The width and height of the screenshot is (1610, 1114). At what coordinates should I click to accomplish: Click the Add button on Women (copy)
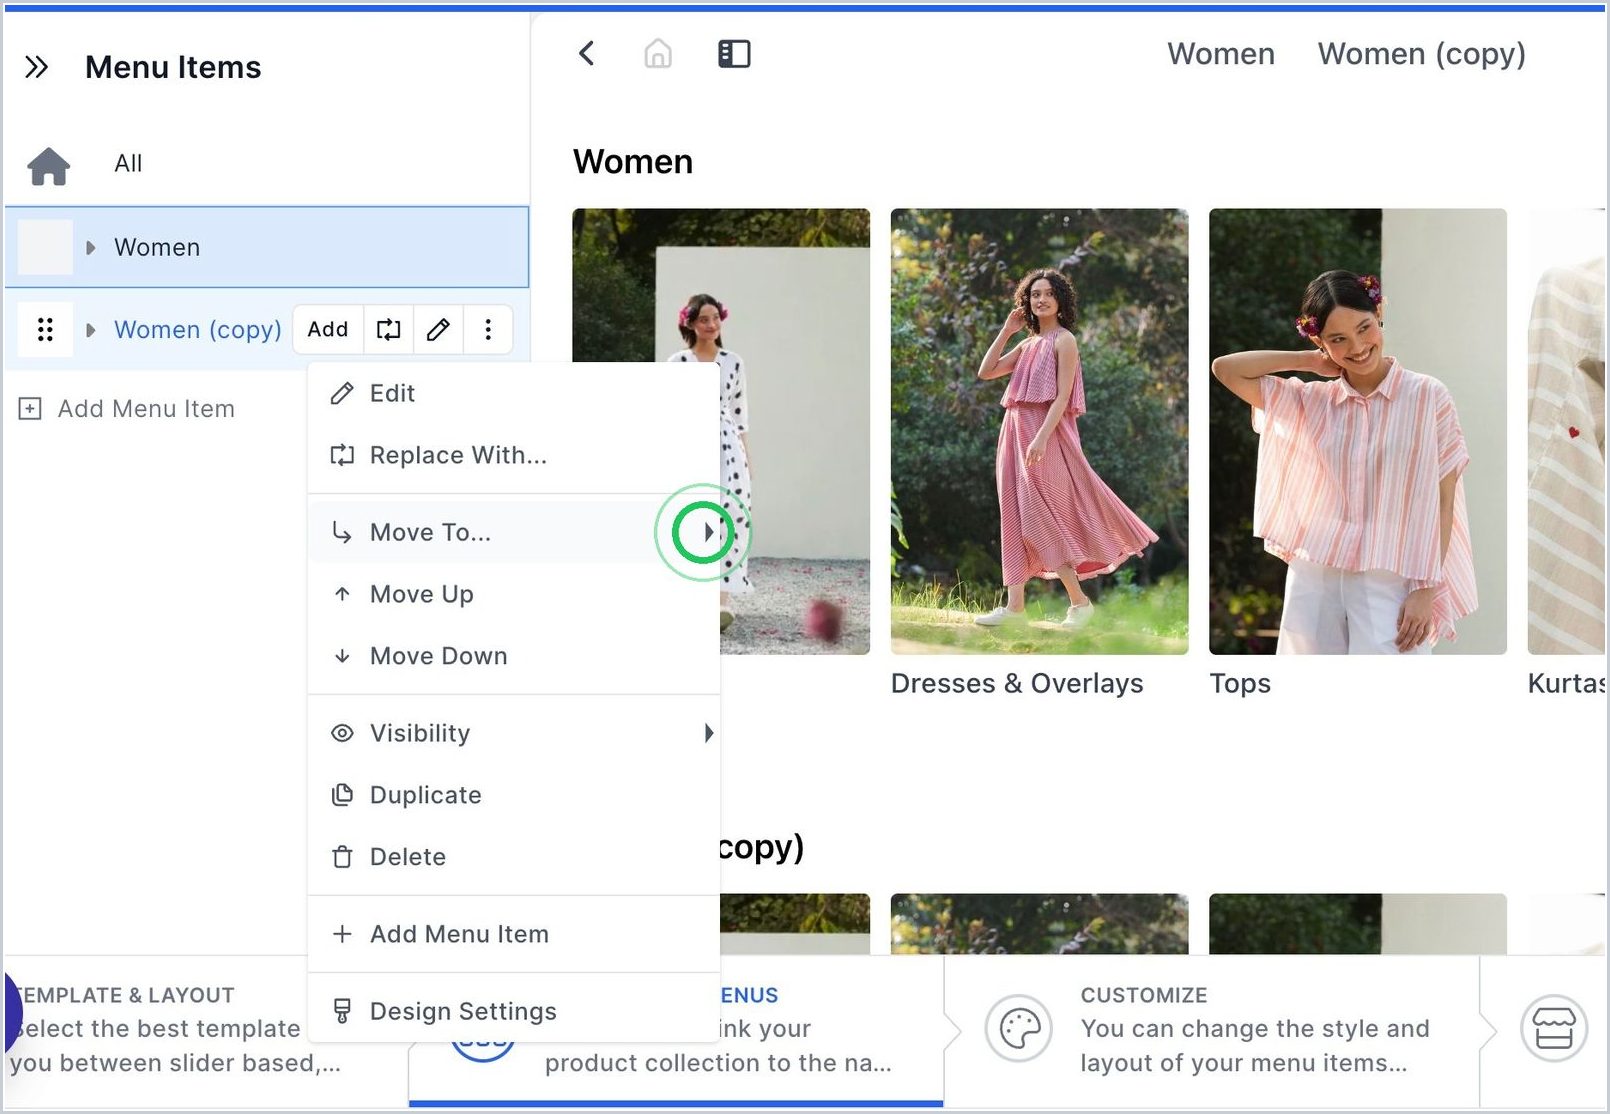pyautogui.click(x=328, y=330)
